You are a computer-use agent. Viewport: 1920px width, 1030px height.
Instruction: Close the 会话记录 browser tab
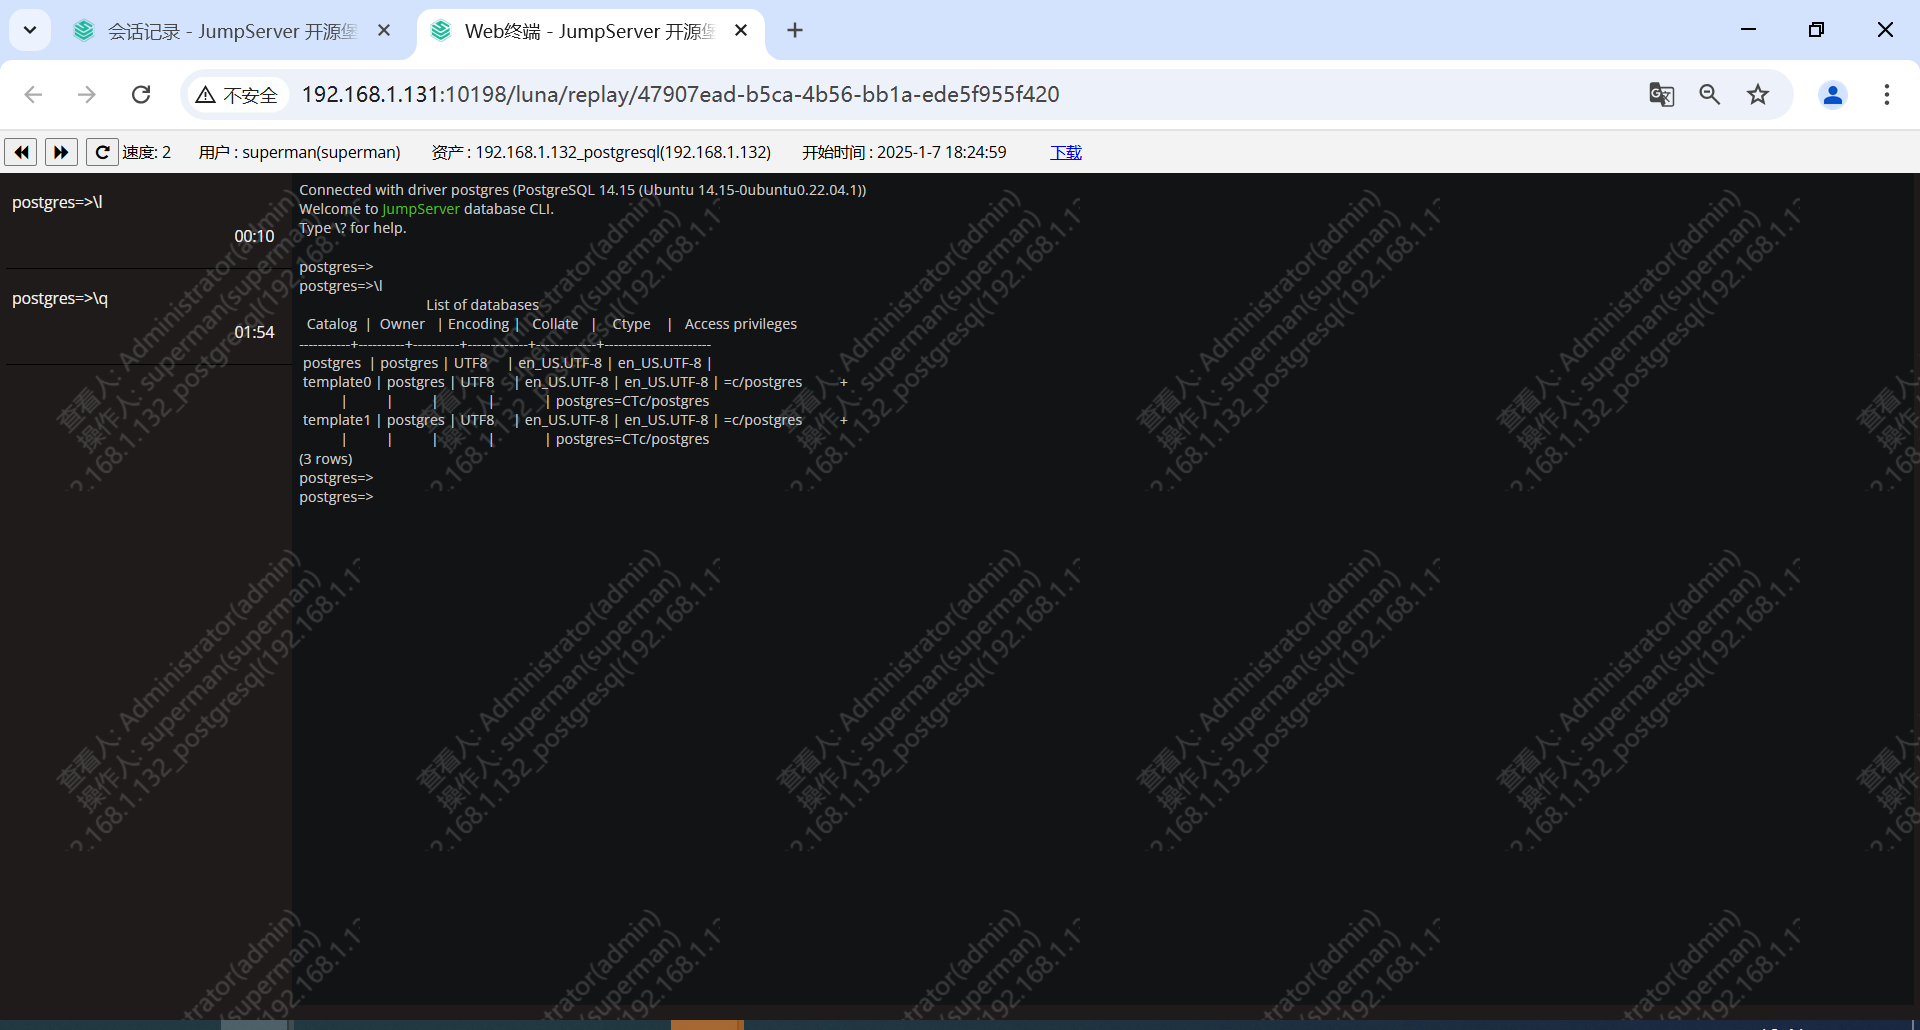[x=384, y=31]
